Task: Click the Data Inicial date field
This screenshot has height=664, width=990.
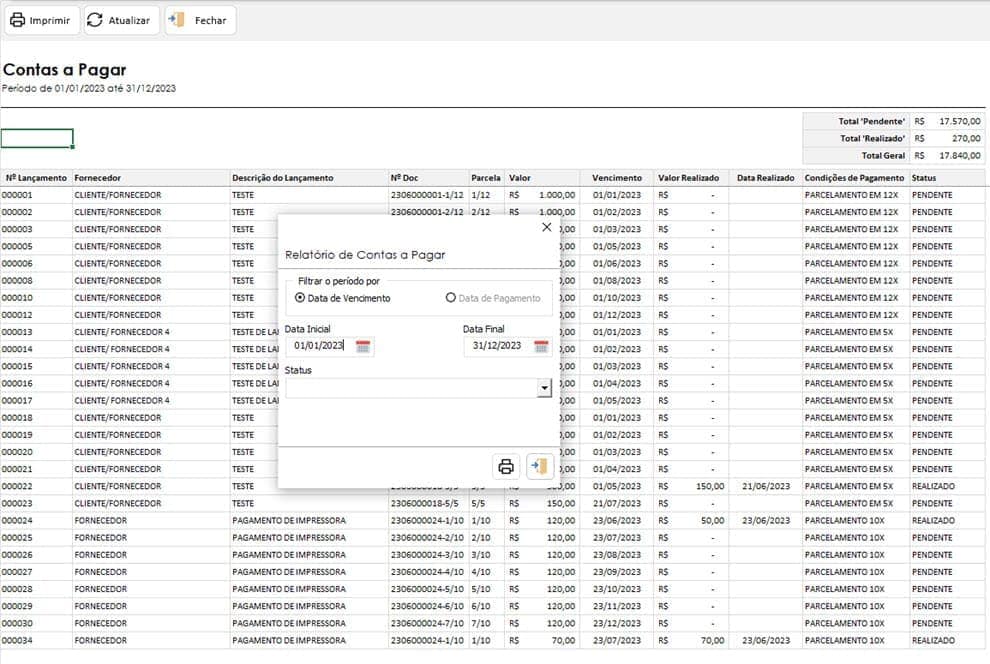Action: pyautogui.click(x=320, y=346)
